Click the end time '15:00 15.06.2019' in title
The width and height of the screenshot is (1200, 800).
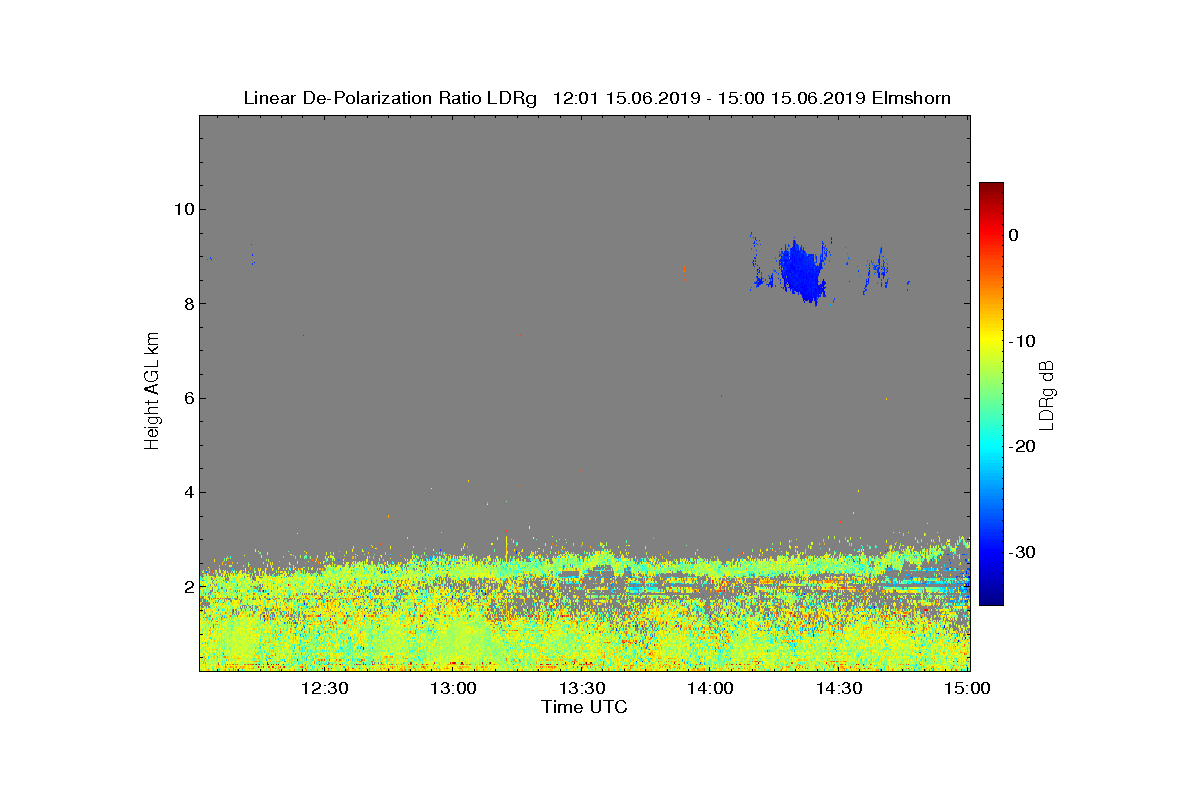pyautogui.click(x=790, y=98)
